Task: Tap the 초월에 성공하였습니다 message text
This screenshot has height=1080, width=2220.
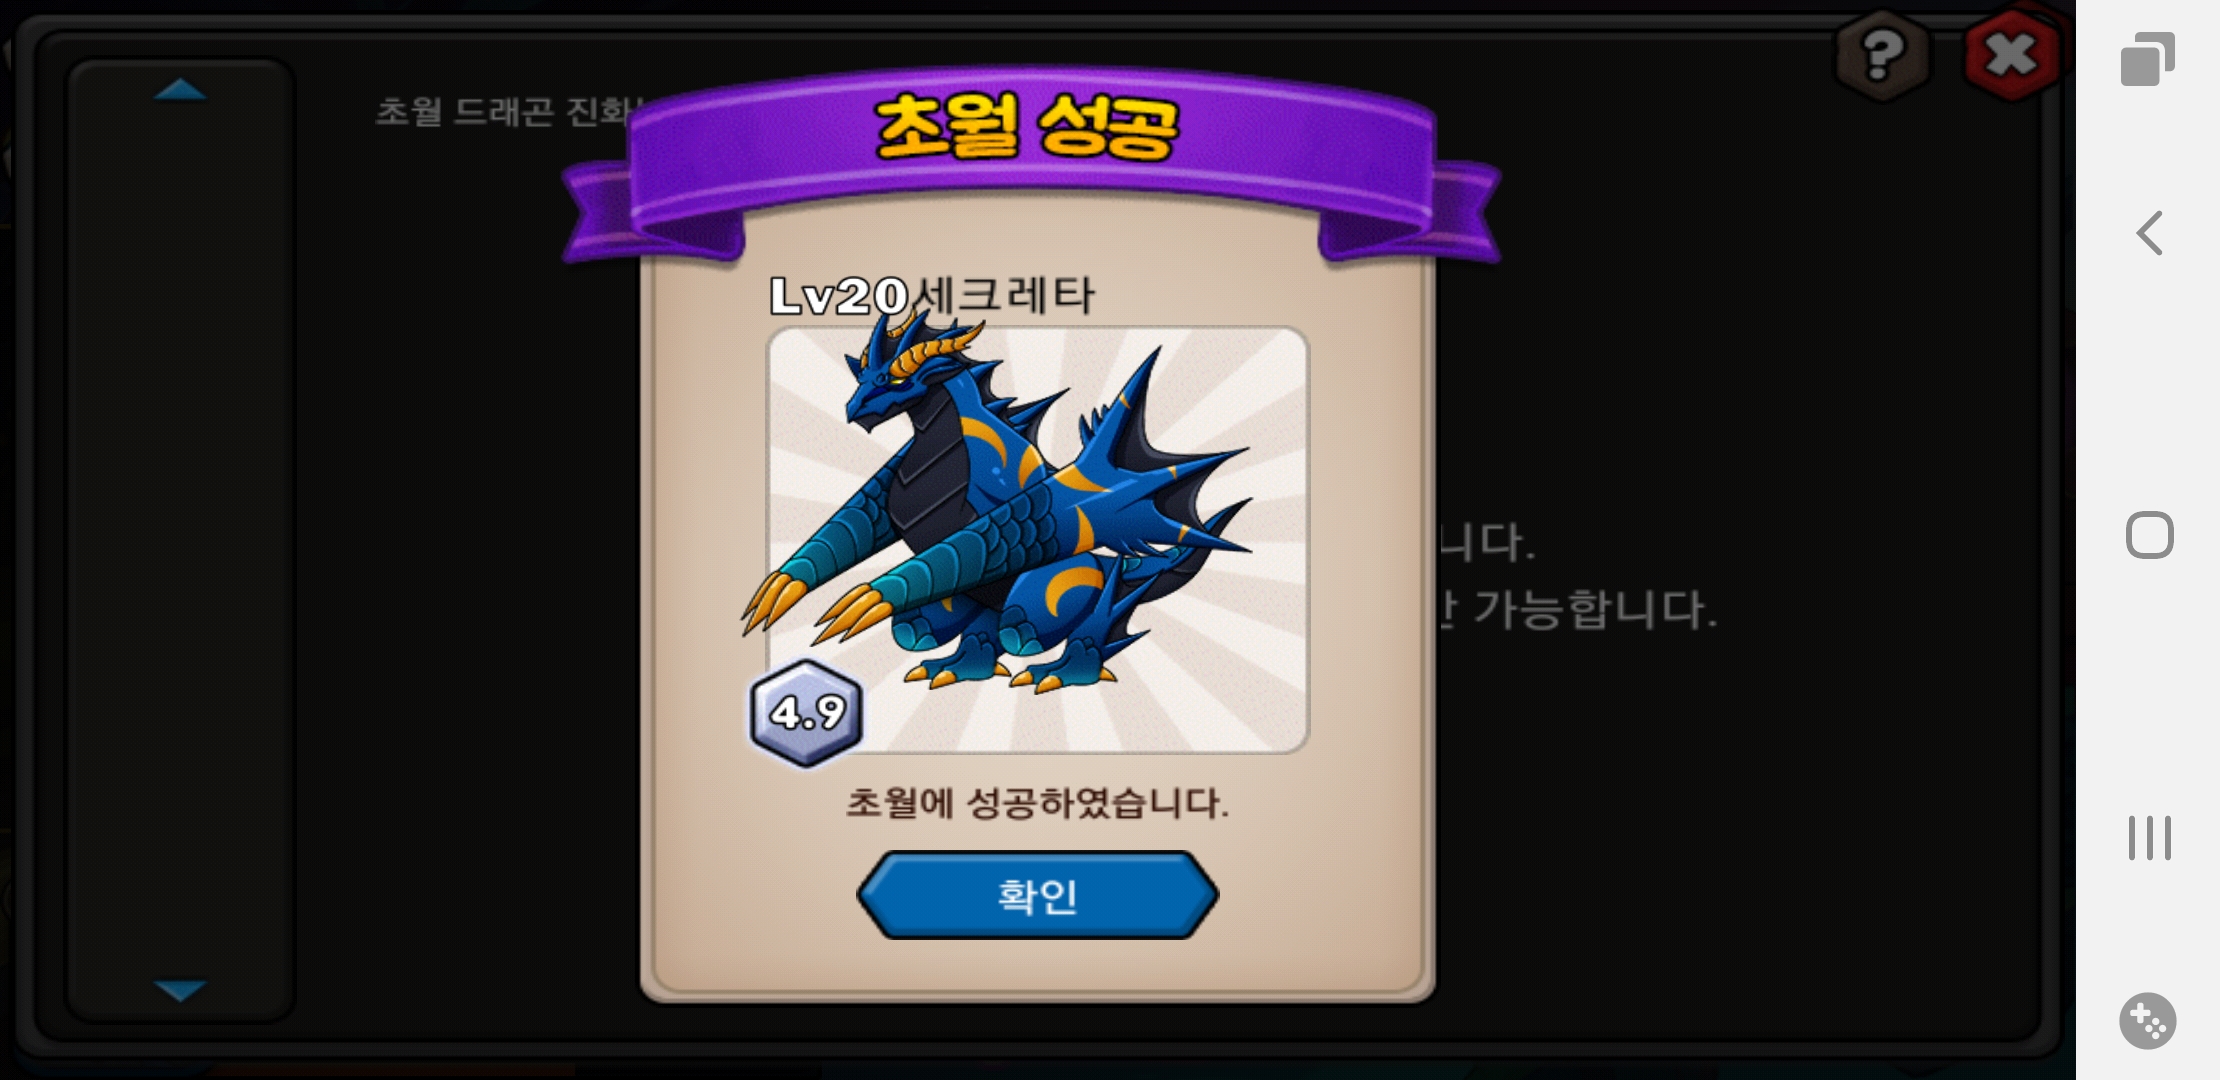Action: click(x=1037, y=803)
